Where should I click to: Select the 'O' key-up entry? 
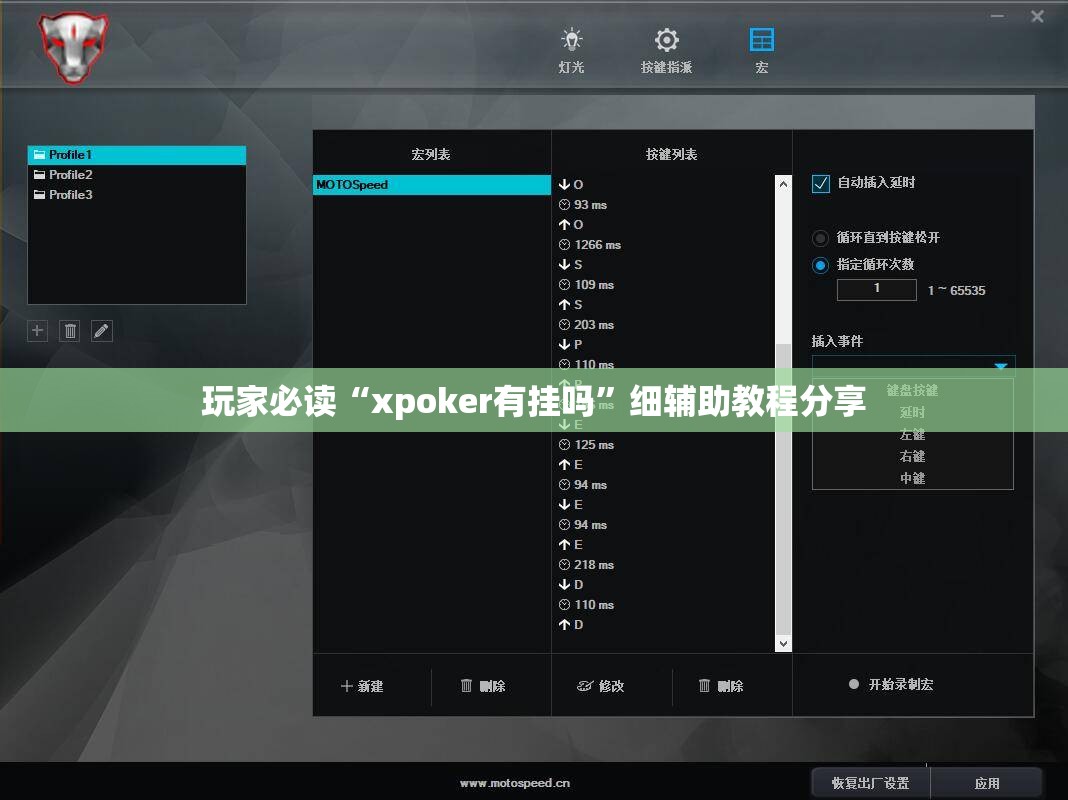click(571, 225)
